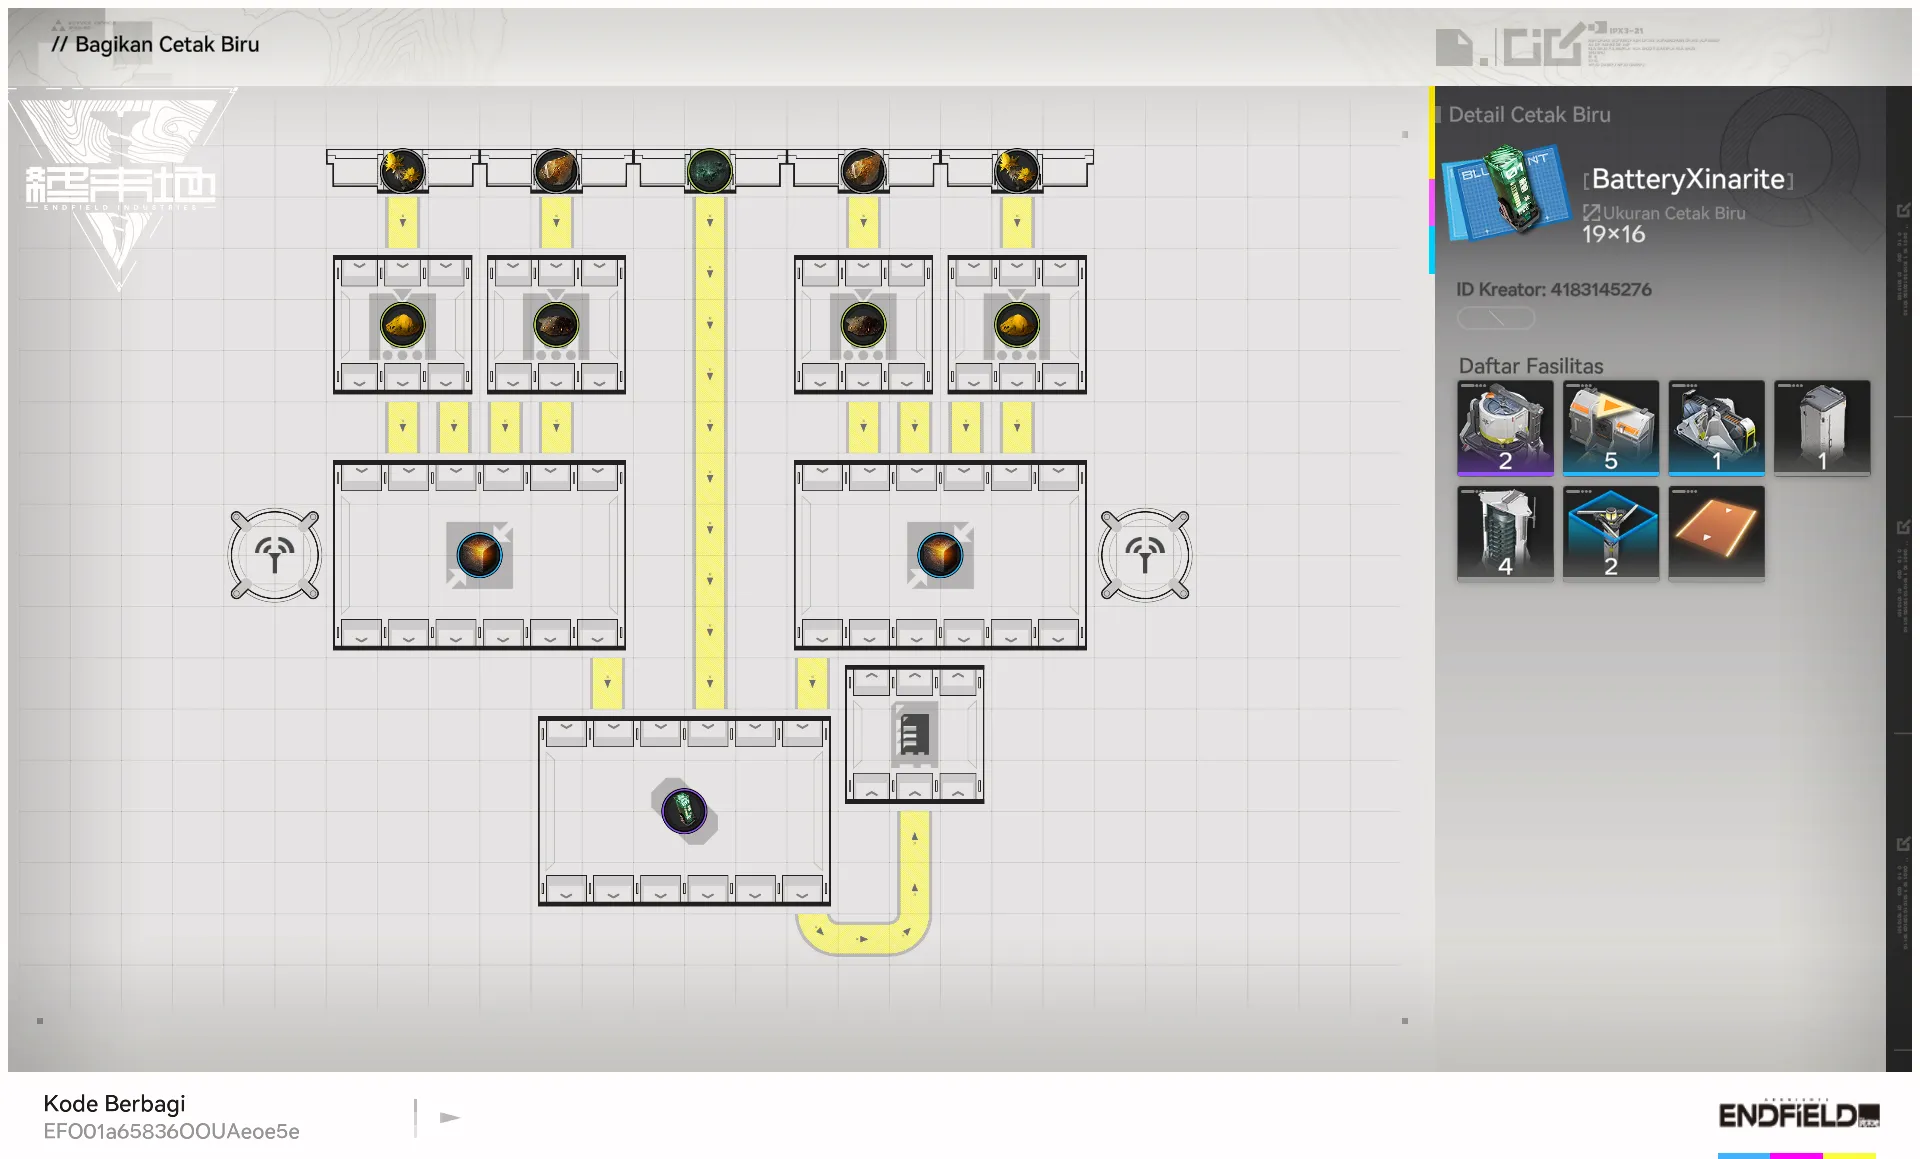Click the right power pylon icon
Image resolution: width=1920 pixels, height=1159 pixels.
coord(1145,555)
